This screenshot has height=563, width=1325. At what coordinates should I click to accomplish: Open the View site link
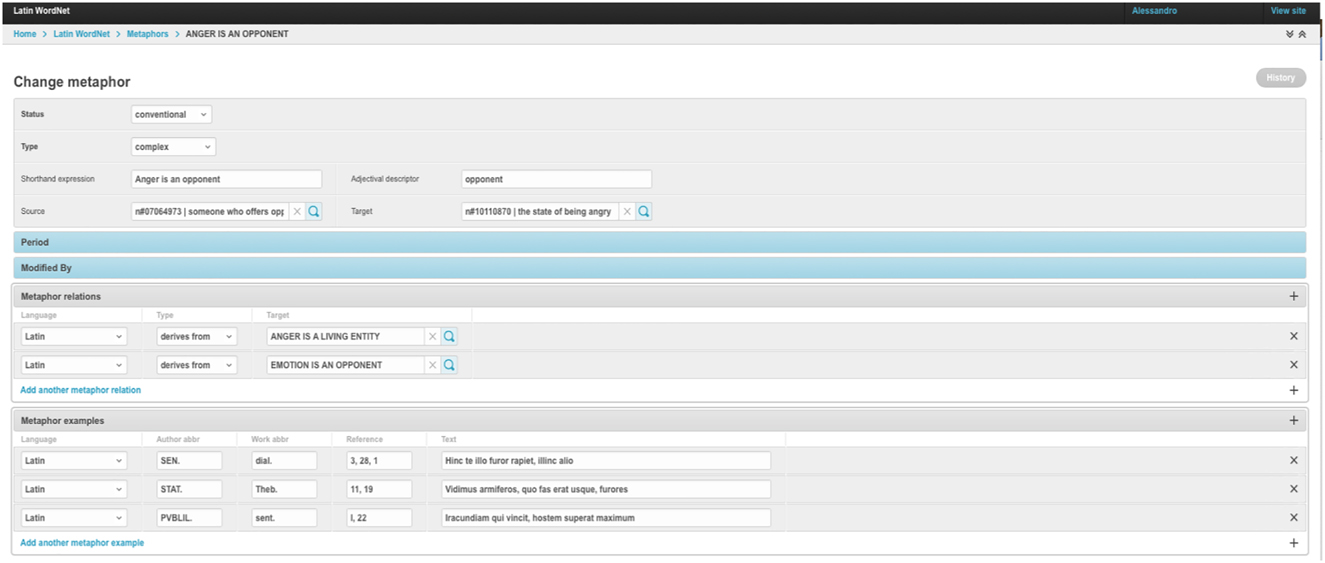(1287, 11)
